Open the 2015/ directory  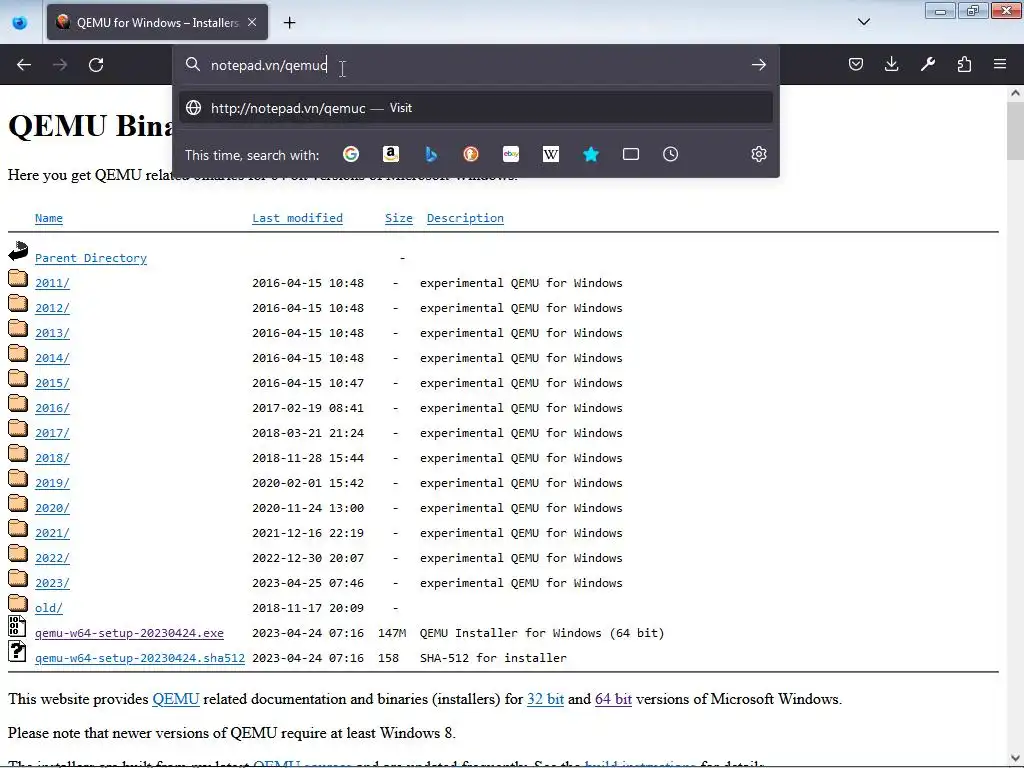tap(52, 383)
